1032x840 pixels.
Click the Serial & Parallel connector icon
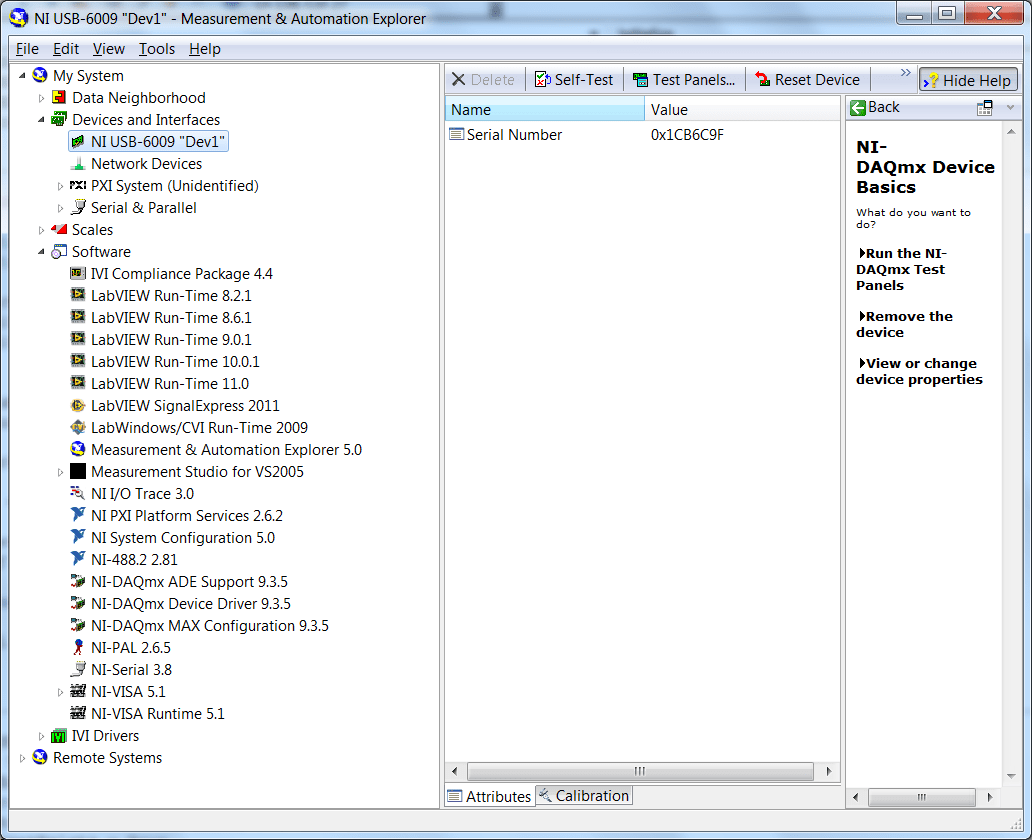tap(78, 207)
